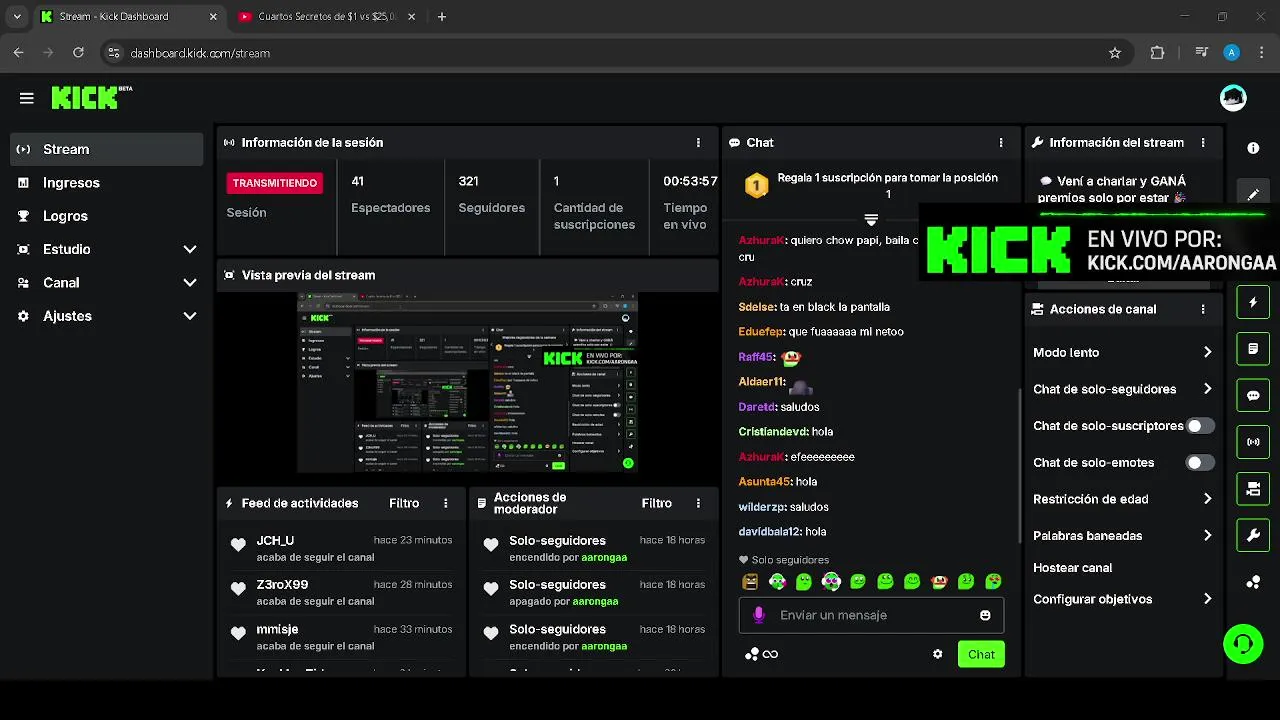Click the browser address bar

point(600,53)
